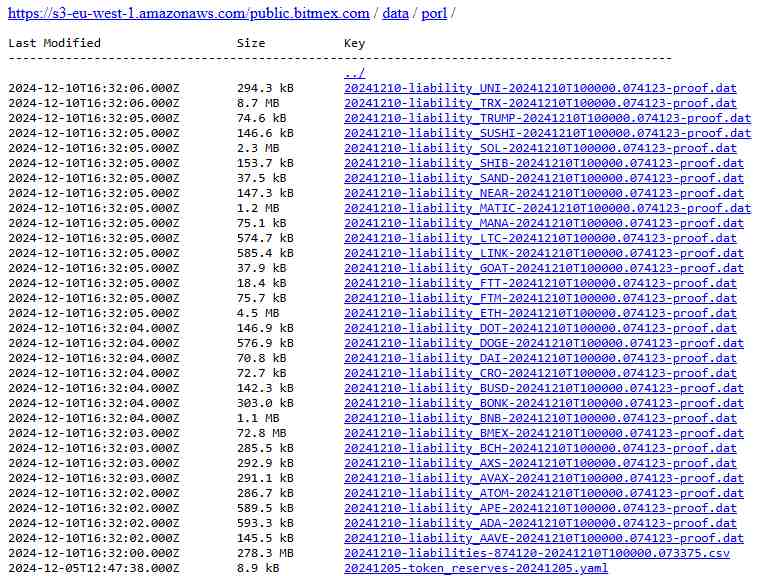Click the 2024-12-05T12:47:38.000Z timestamp
760x576 pixels.
click(x=94, y=569)
